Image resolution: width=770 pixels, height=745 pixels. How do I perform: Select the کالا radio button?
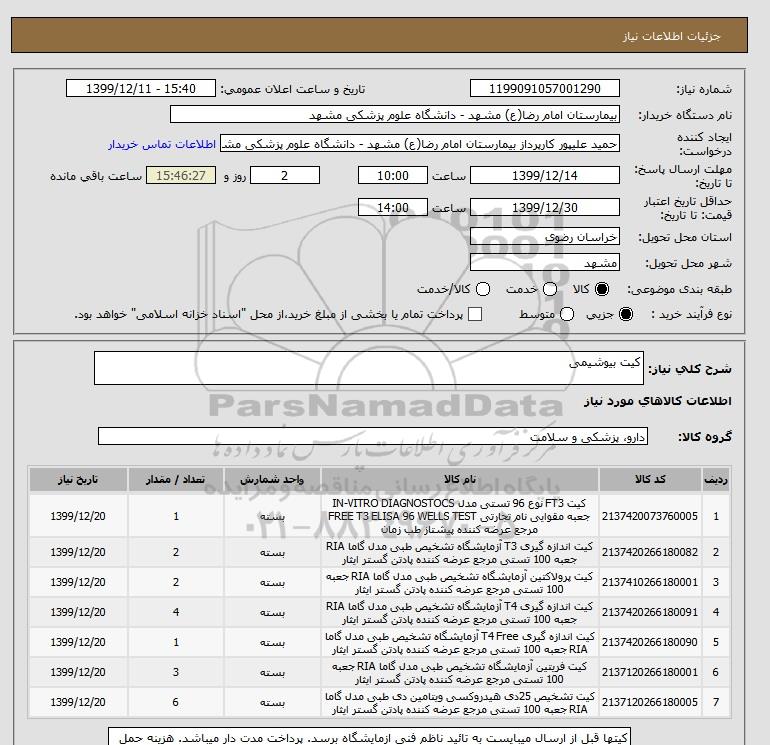602,289
